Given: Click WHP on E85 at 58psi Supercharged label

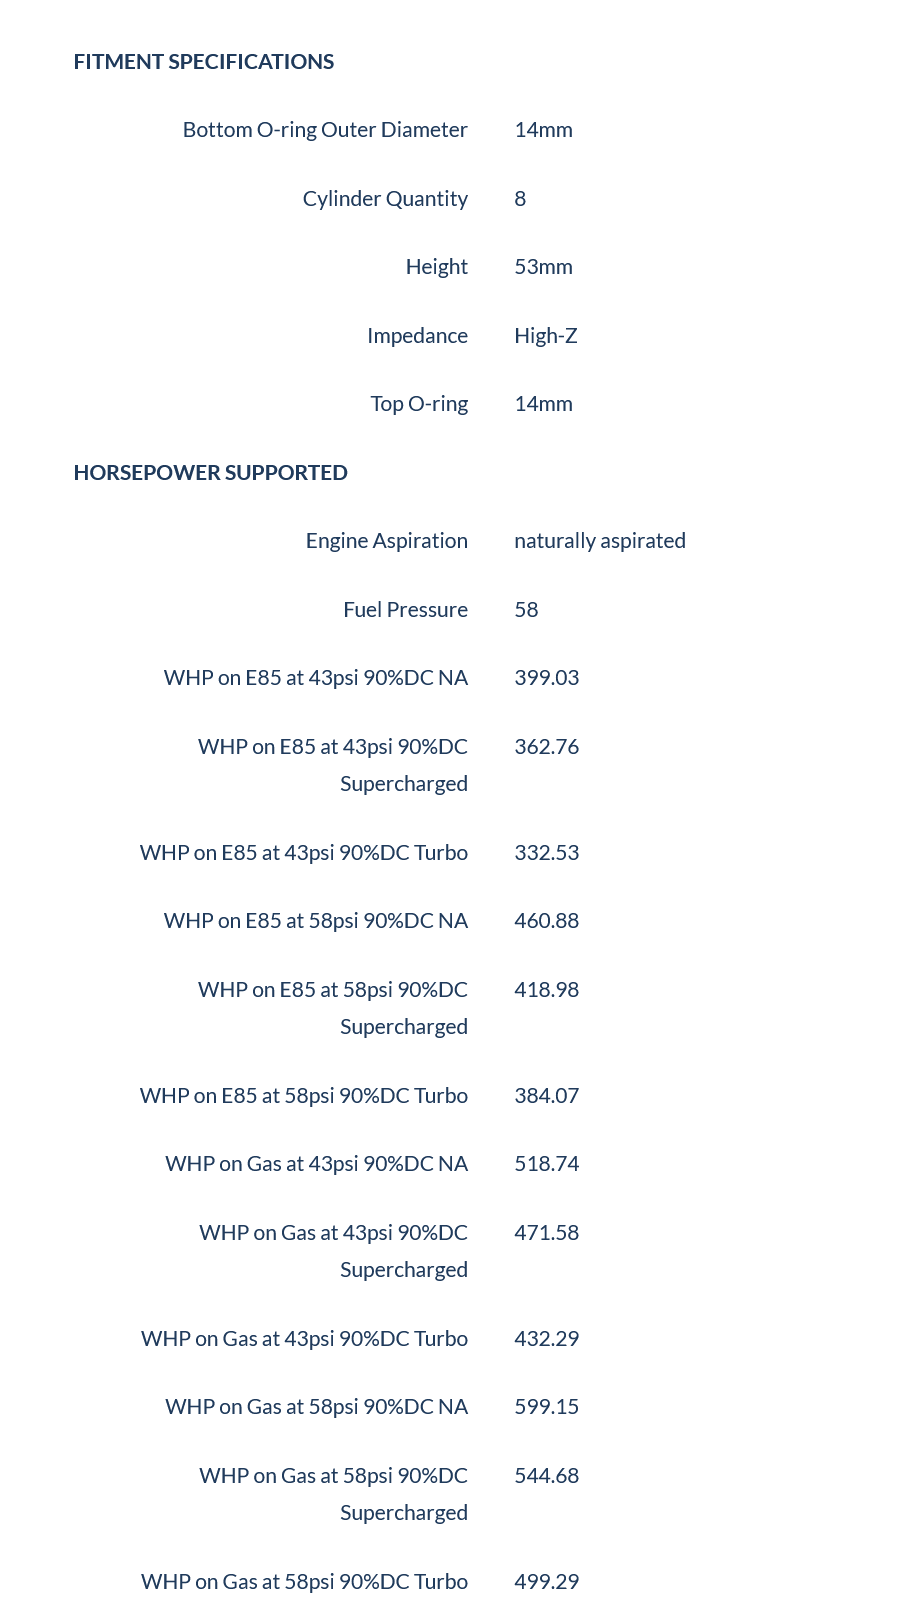Looking at the screenshot, I should [x=333, y=1008].
